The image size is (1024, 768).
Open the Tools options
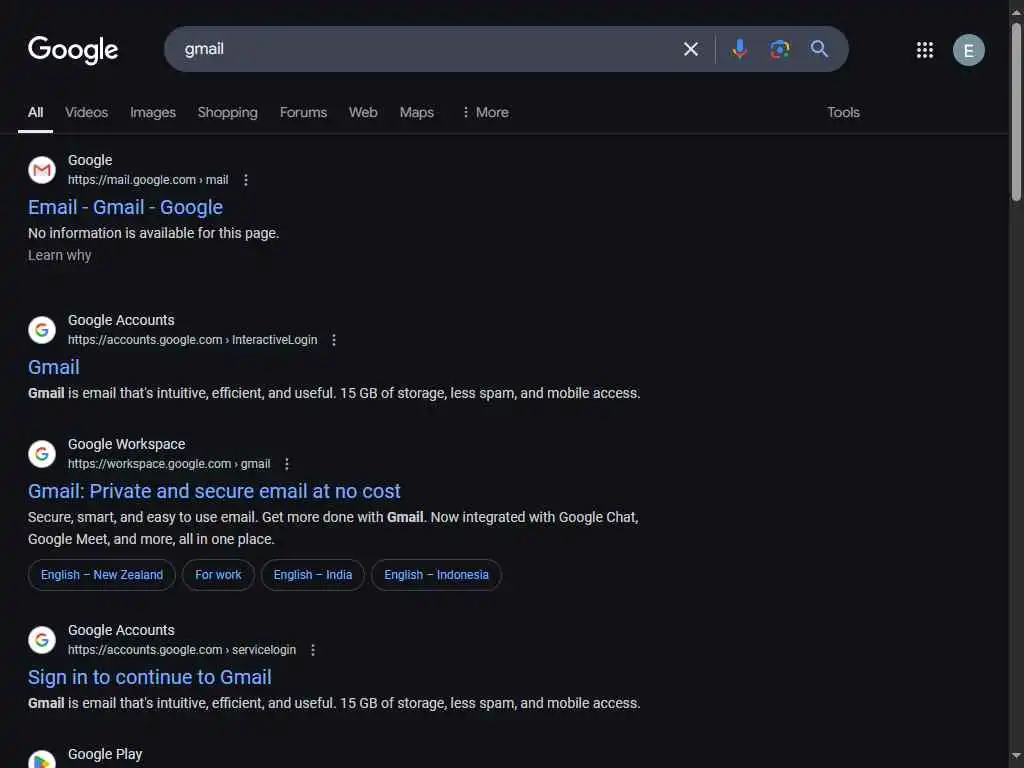843,112
